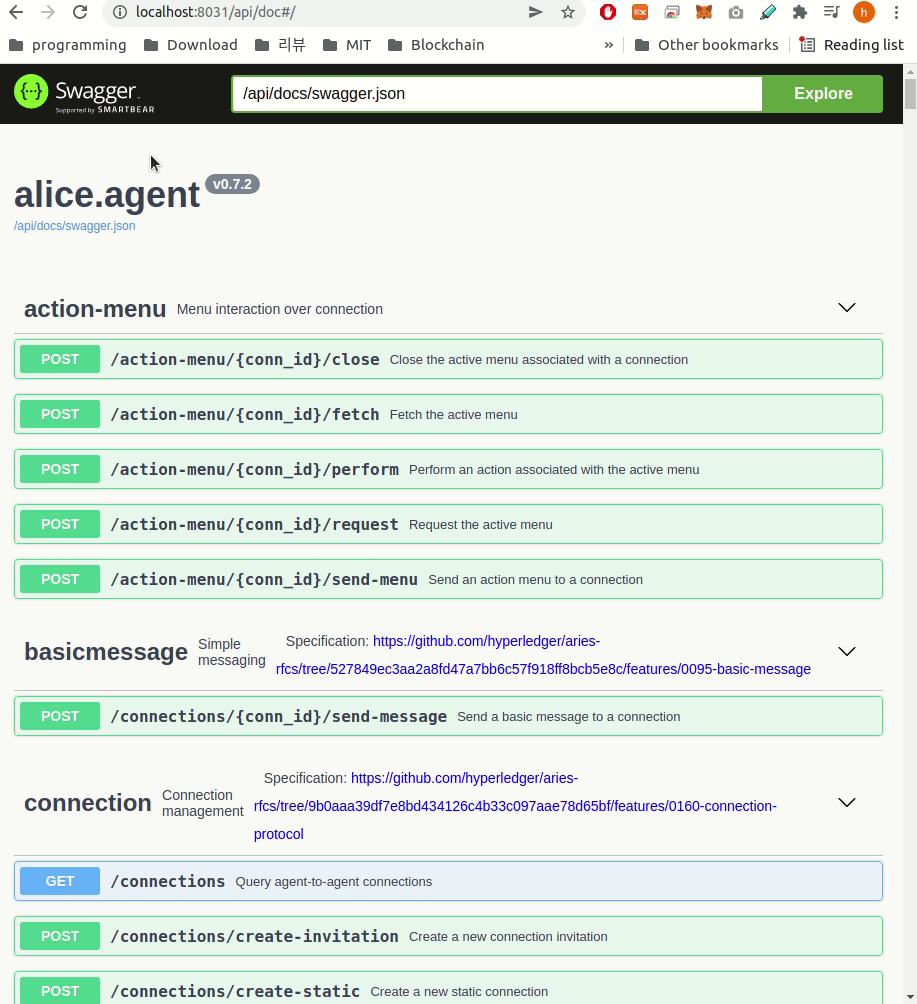Collapse the connection section chevron
Image resolution: width=917 pixels, height=1004 pixels.
tap(847, 803)
